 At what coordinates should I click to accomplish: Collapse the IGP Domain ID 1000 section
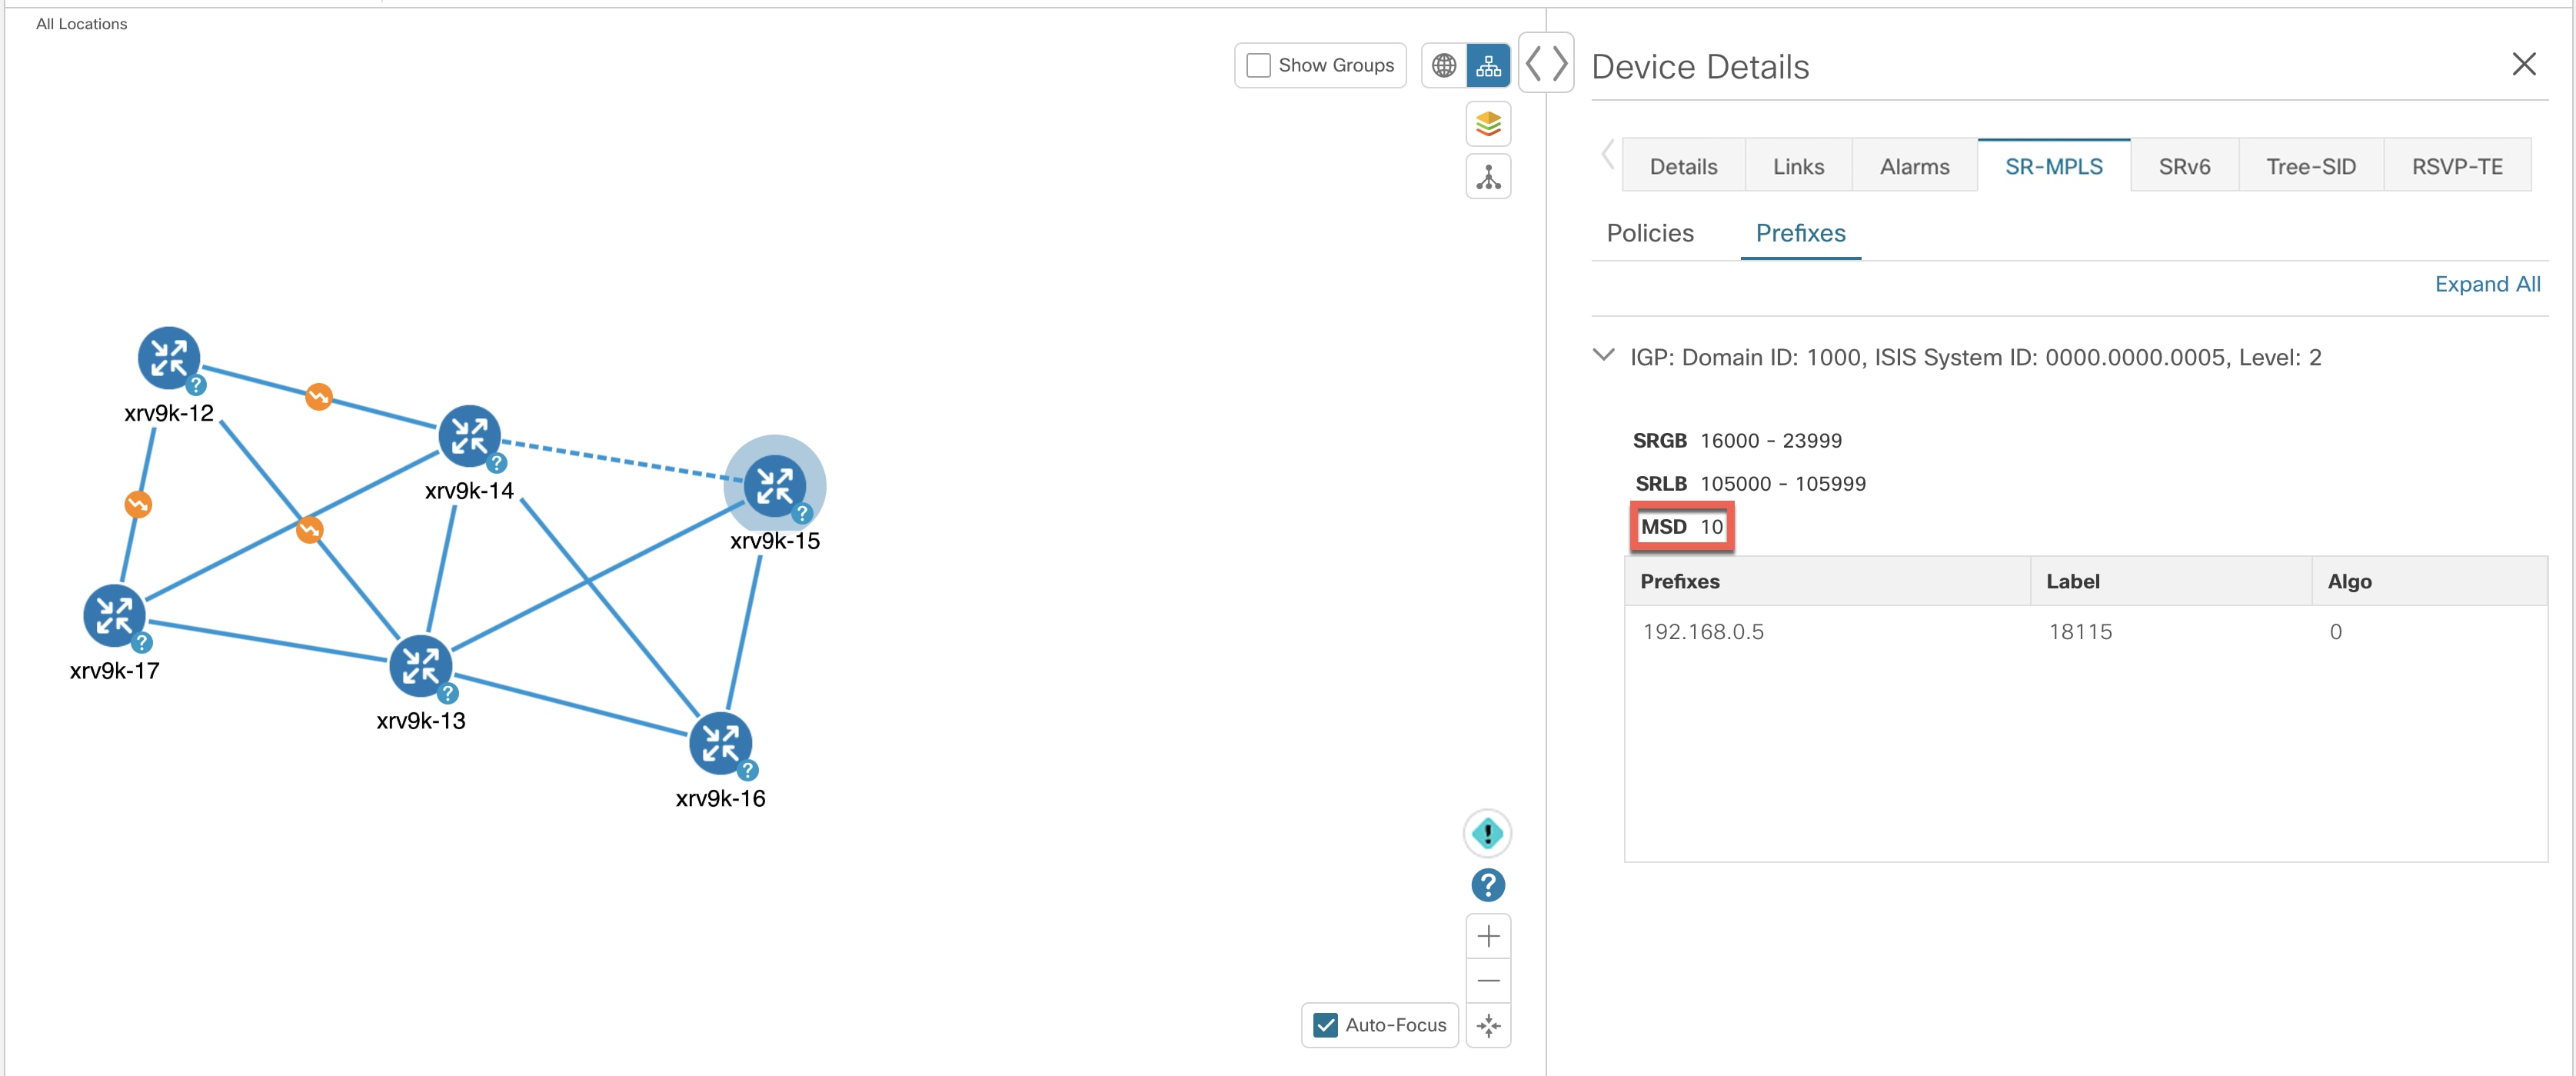click(x=1606, y=356)
